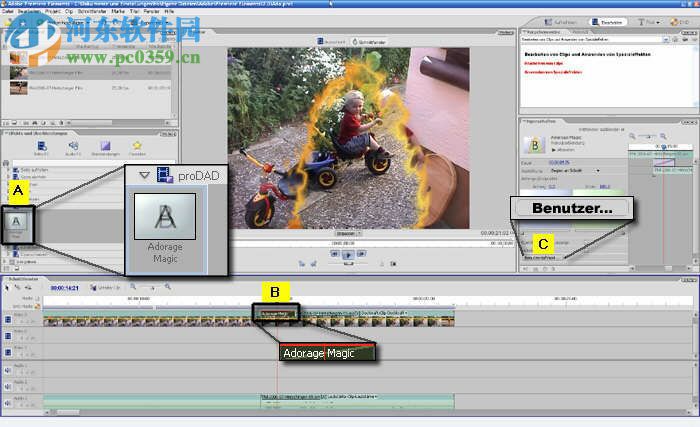Select the Audio FX effects icon
Image resolution: width=700 pixels, height=427 pixels.
(x=73, y=147)
